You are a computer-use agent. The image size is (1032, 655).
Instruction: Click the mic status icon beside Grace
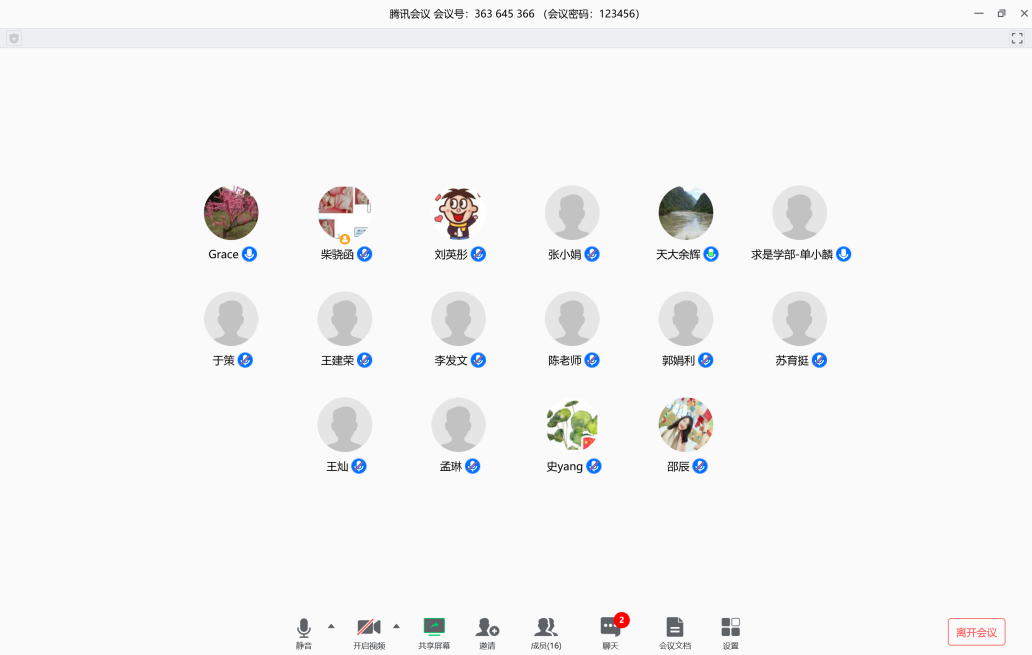[x=249, y=254]
